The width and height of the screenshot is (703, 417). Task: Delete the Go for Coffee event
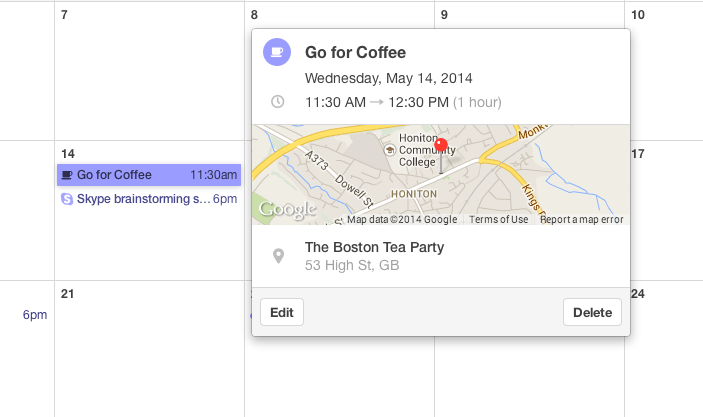592,312
